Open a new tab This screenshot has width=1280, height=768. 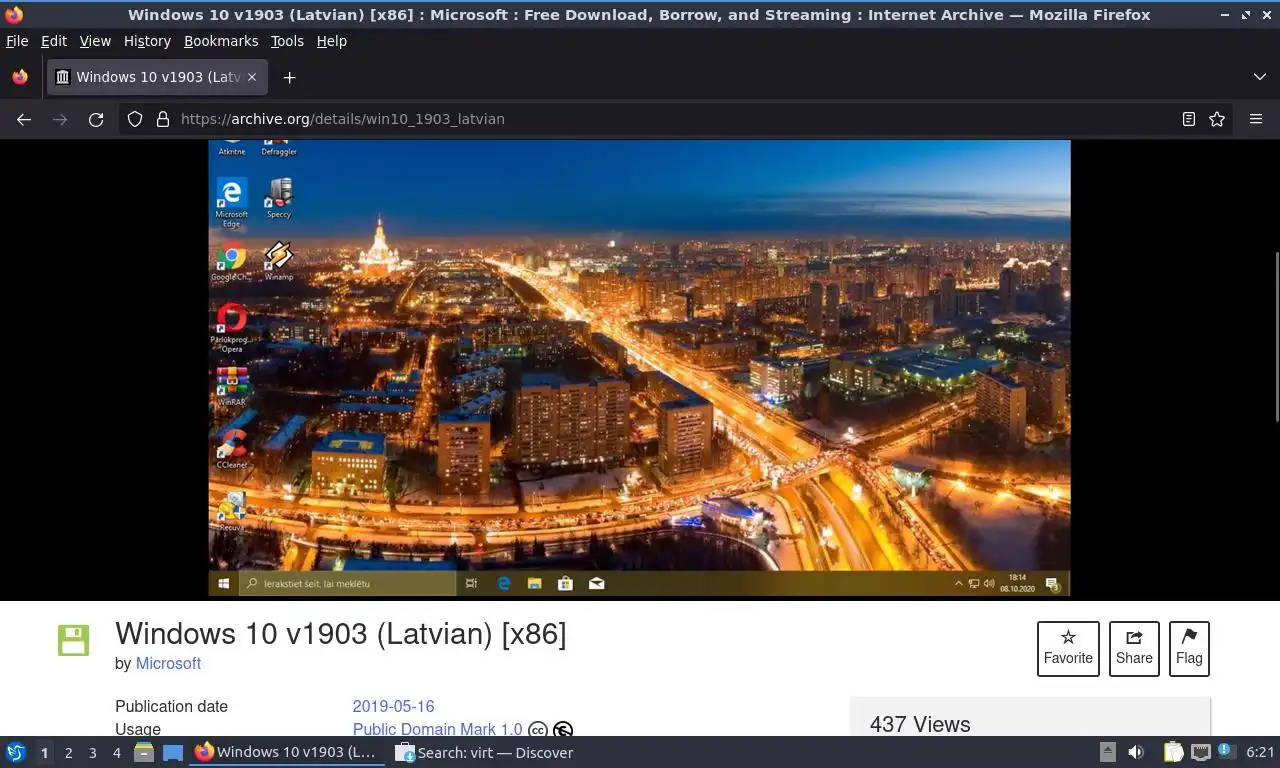289,77
